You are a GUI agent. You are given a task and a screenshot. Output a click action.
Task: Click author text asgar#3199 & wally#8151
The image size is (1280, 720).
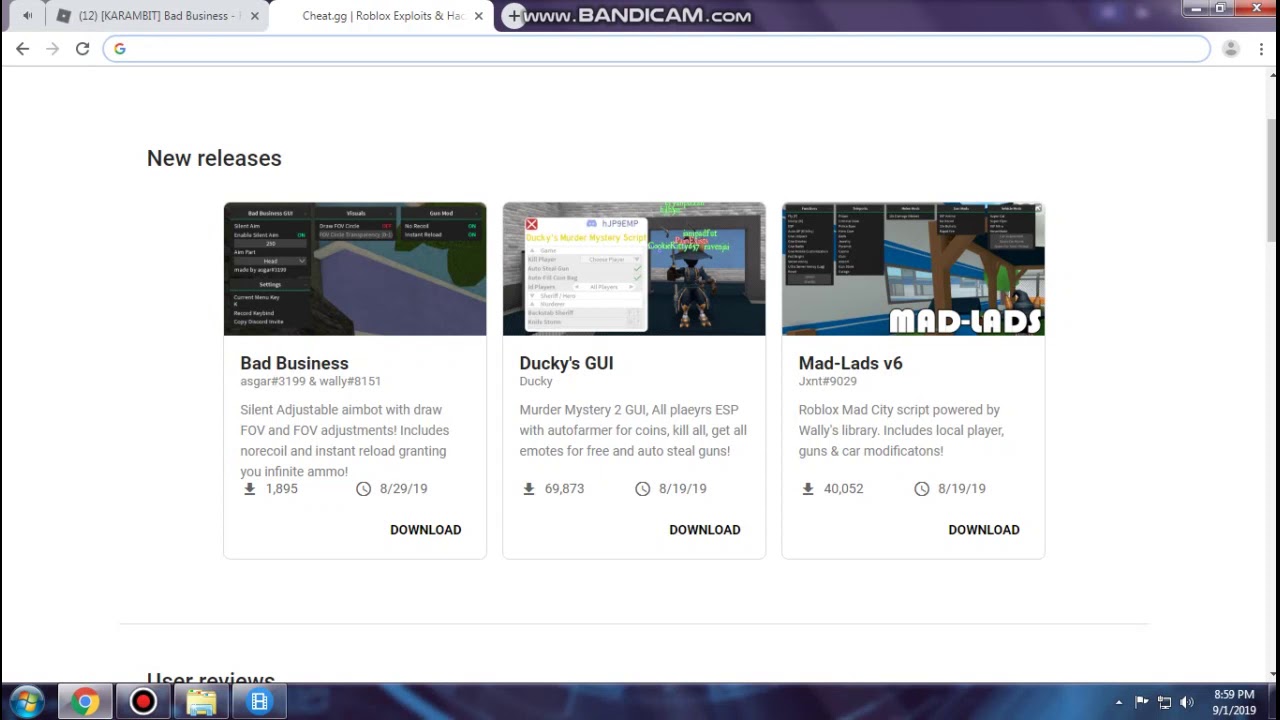pos(310,381)
